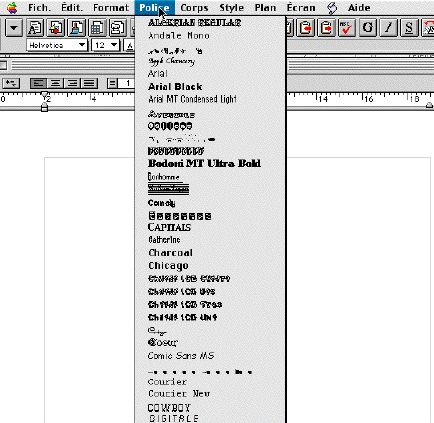Expand the toolbar arrow dropdown button
434x423 pixels.
coord(14,27)
